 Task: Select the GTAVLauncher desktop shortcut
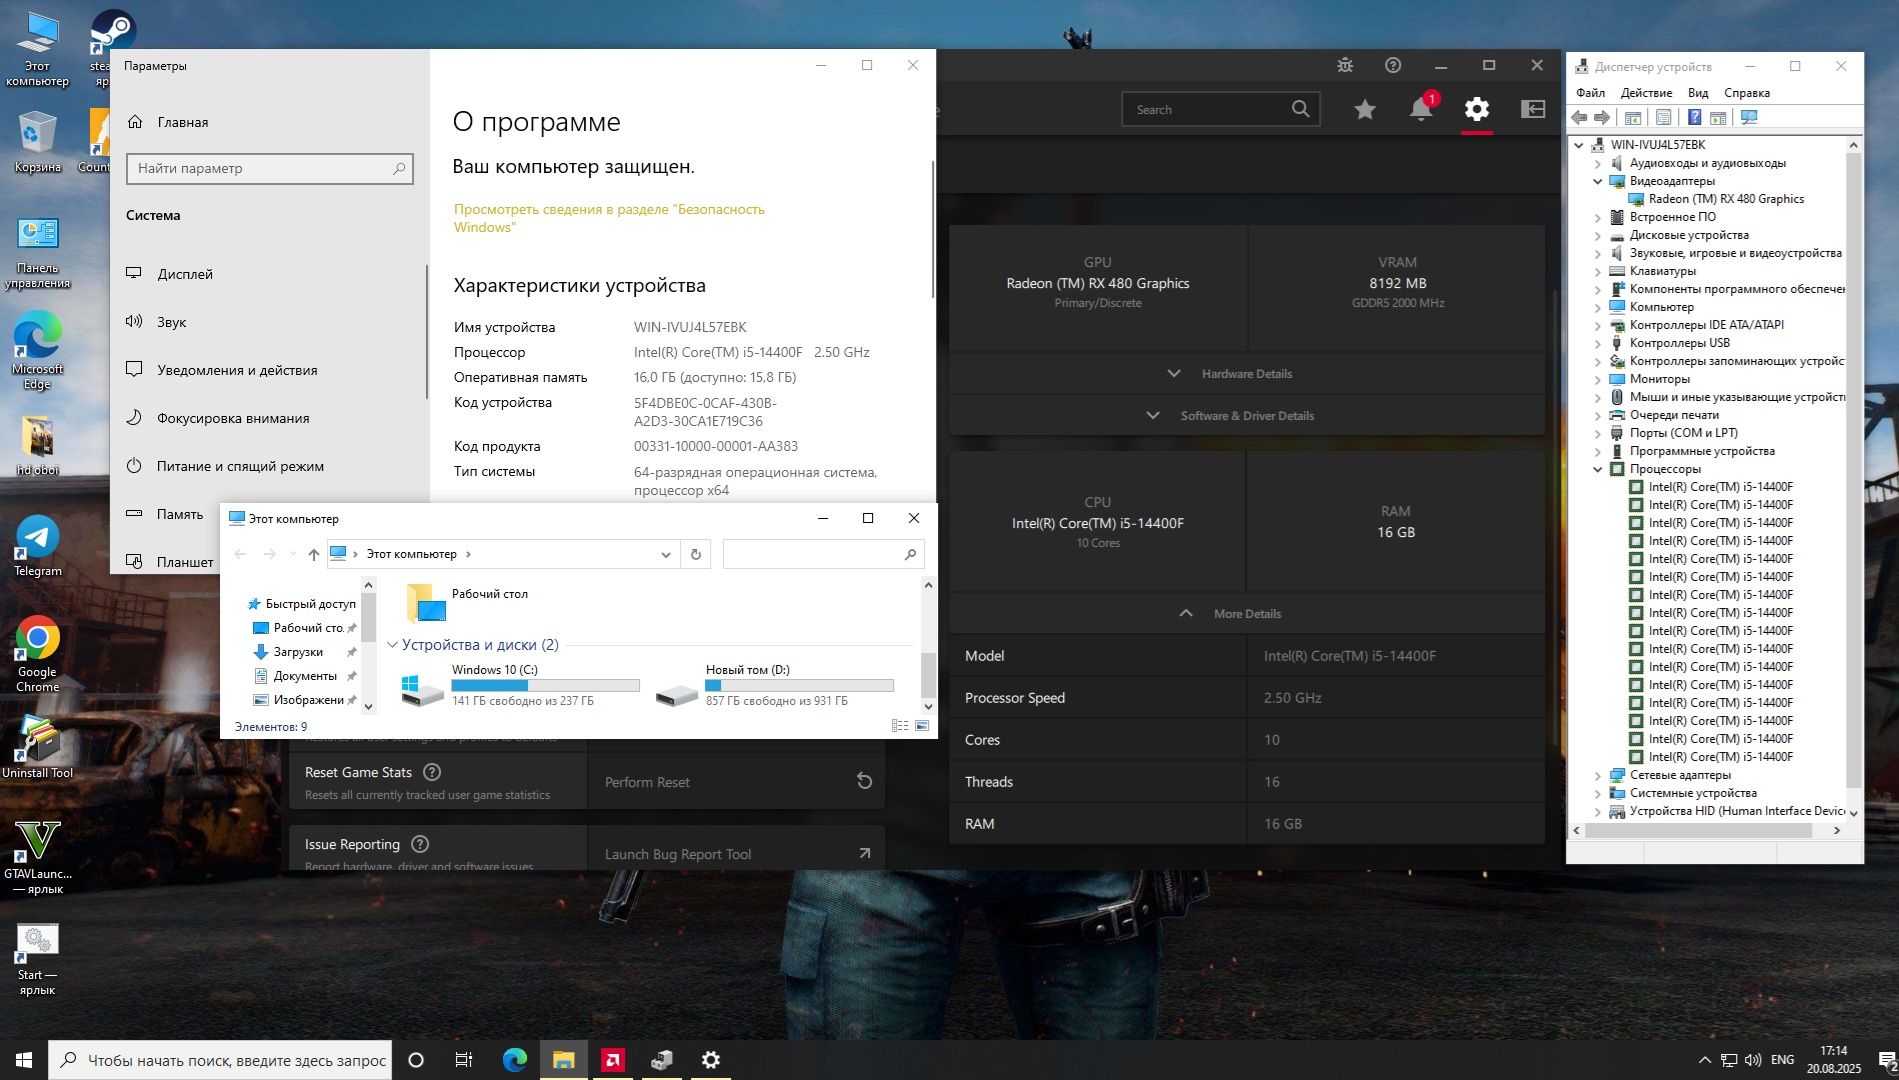tap(38, 857)
